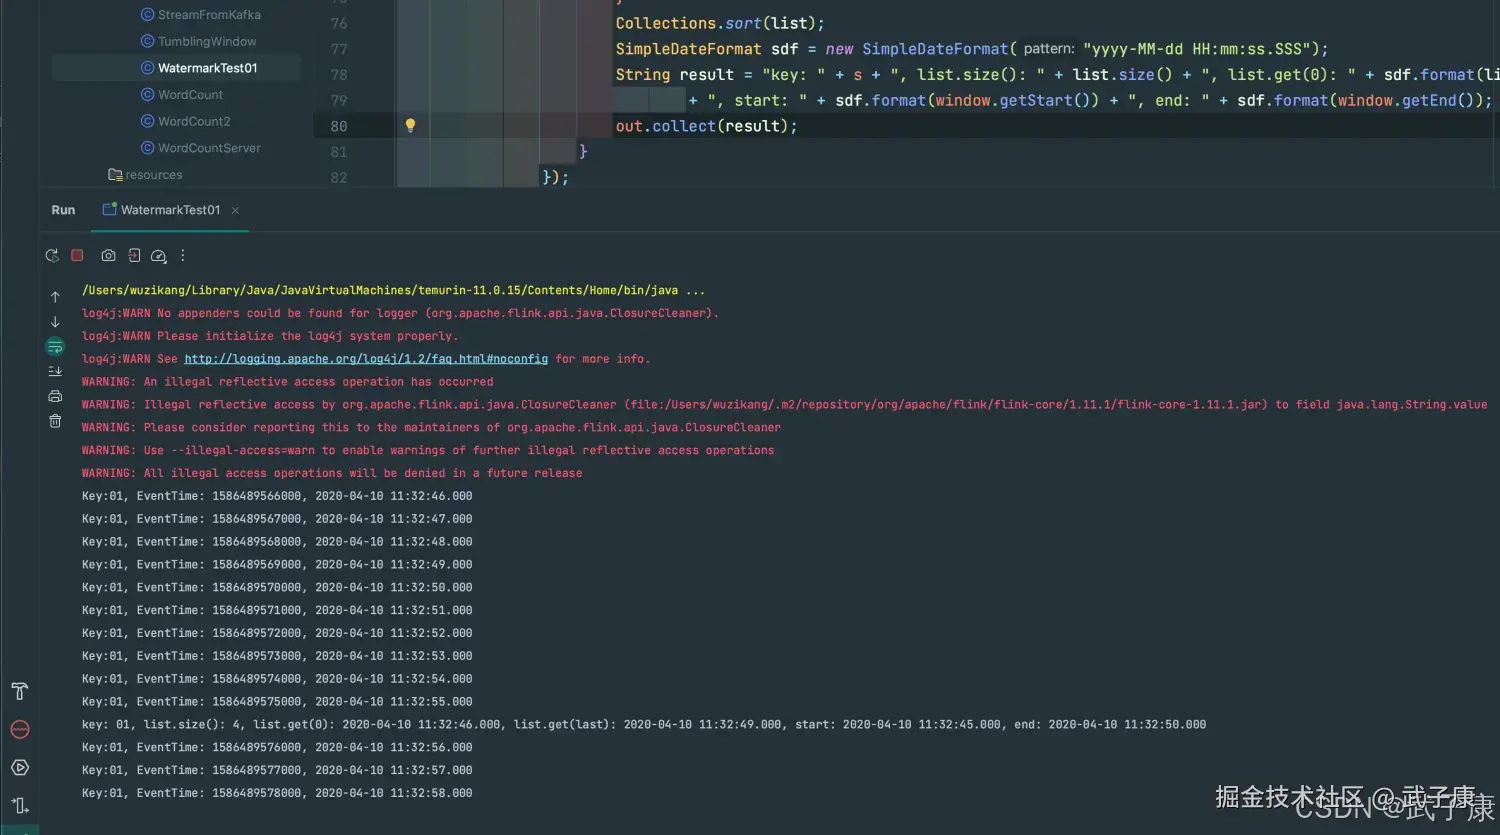This screenshot has width=1500, height=835.
Task: Open the Services hexagon play icon
Action: click(x=19, y=767)
